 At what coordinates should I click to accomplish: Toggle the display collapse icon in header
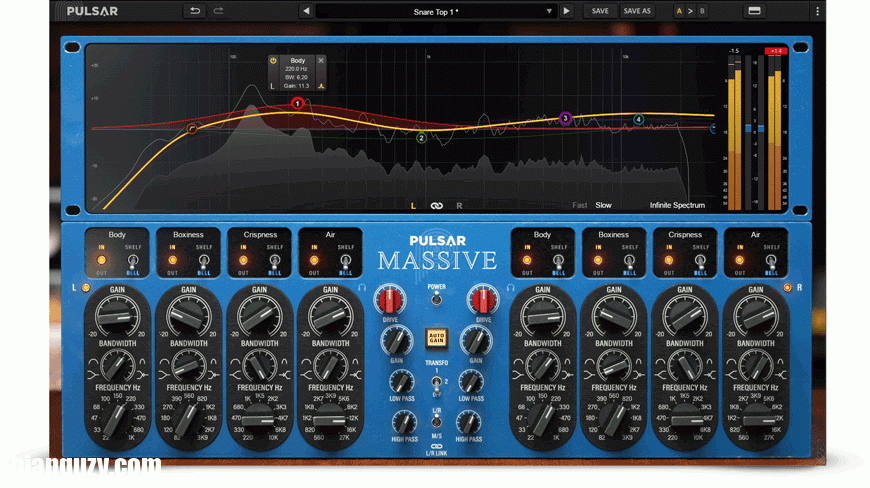[754, 11]
